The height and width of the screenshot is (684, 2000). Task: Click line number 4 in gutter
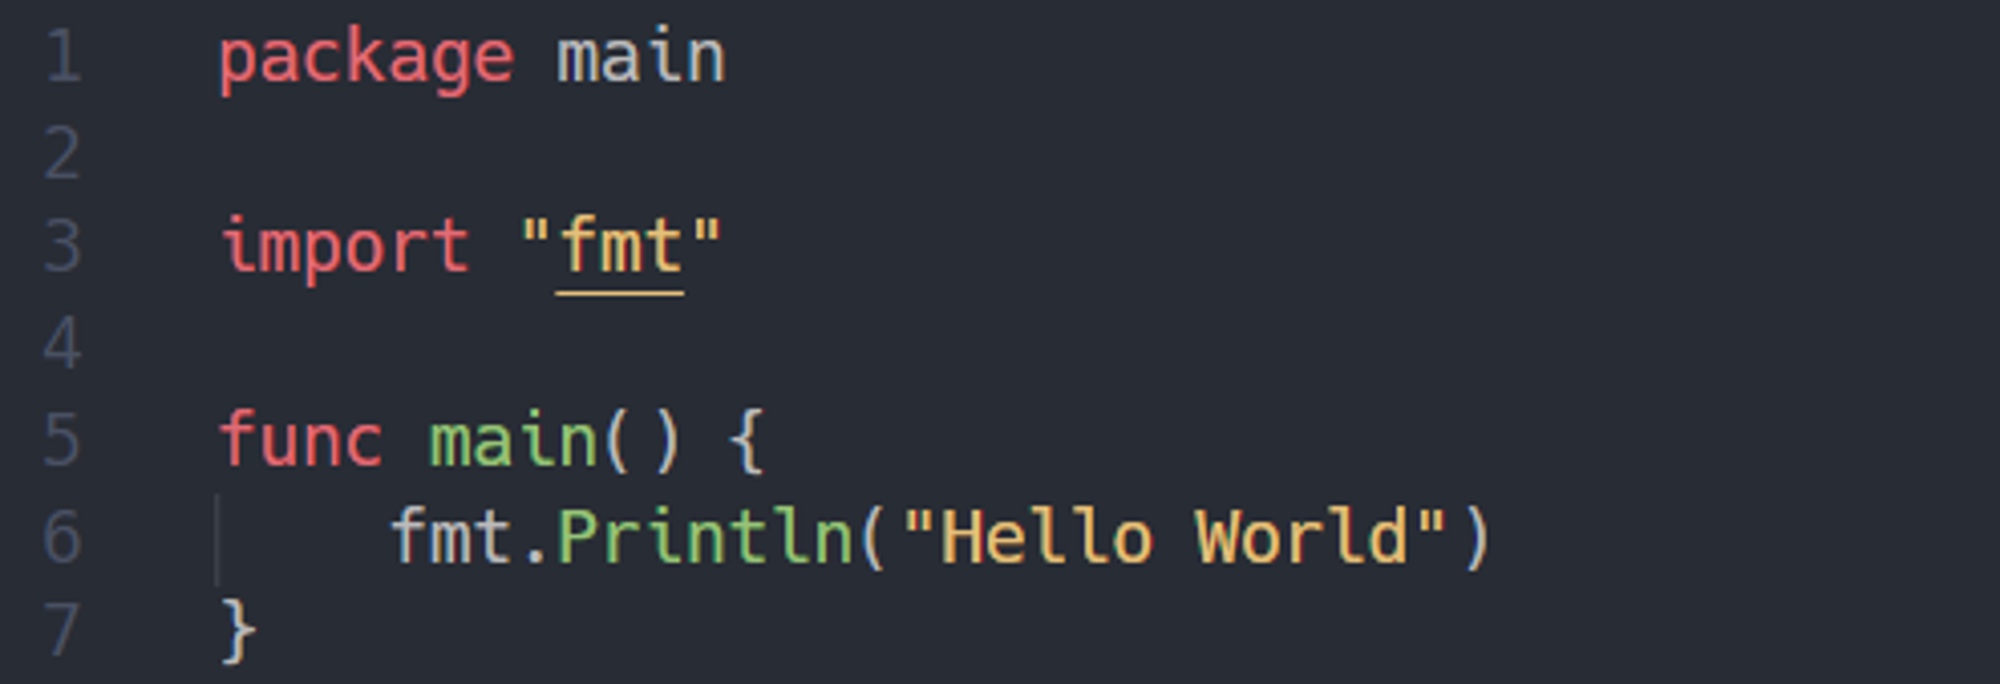tap(62, 344)
